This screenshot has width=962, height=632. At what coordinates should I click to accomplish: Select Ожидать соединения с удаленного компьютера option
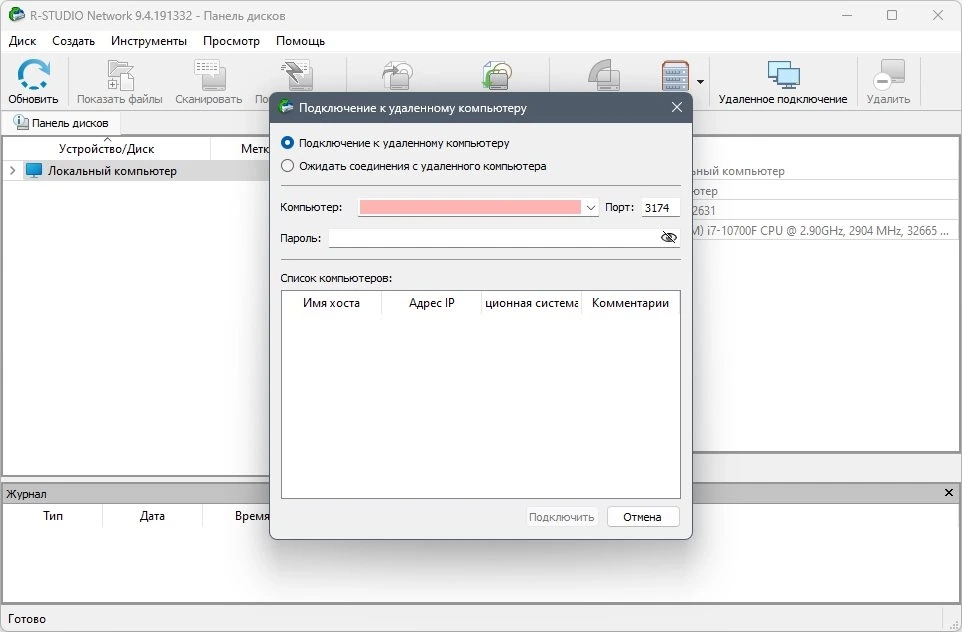coord(287,166)
